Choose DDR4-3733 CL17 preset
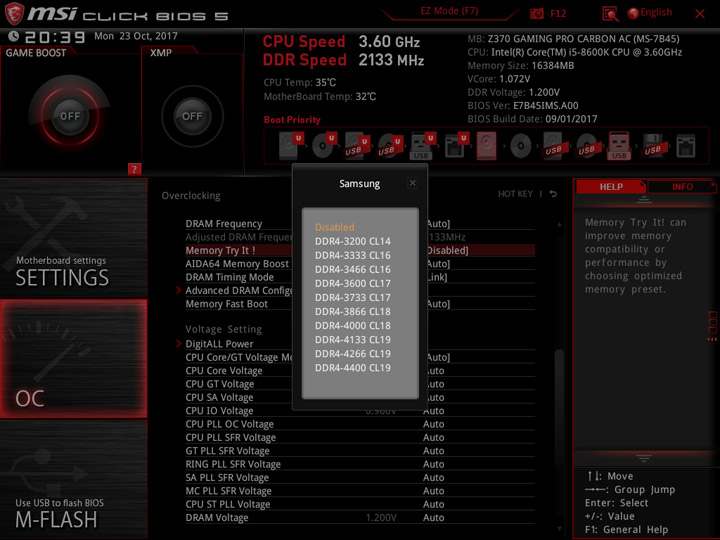The height and width of the screenshot is (540, 720). point(353,298)
